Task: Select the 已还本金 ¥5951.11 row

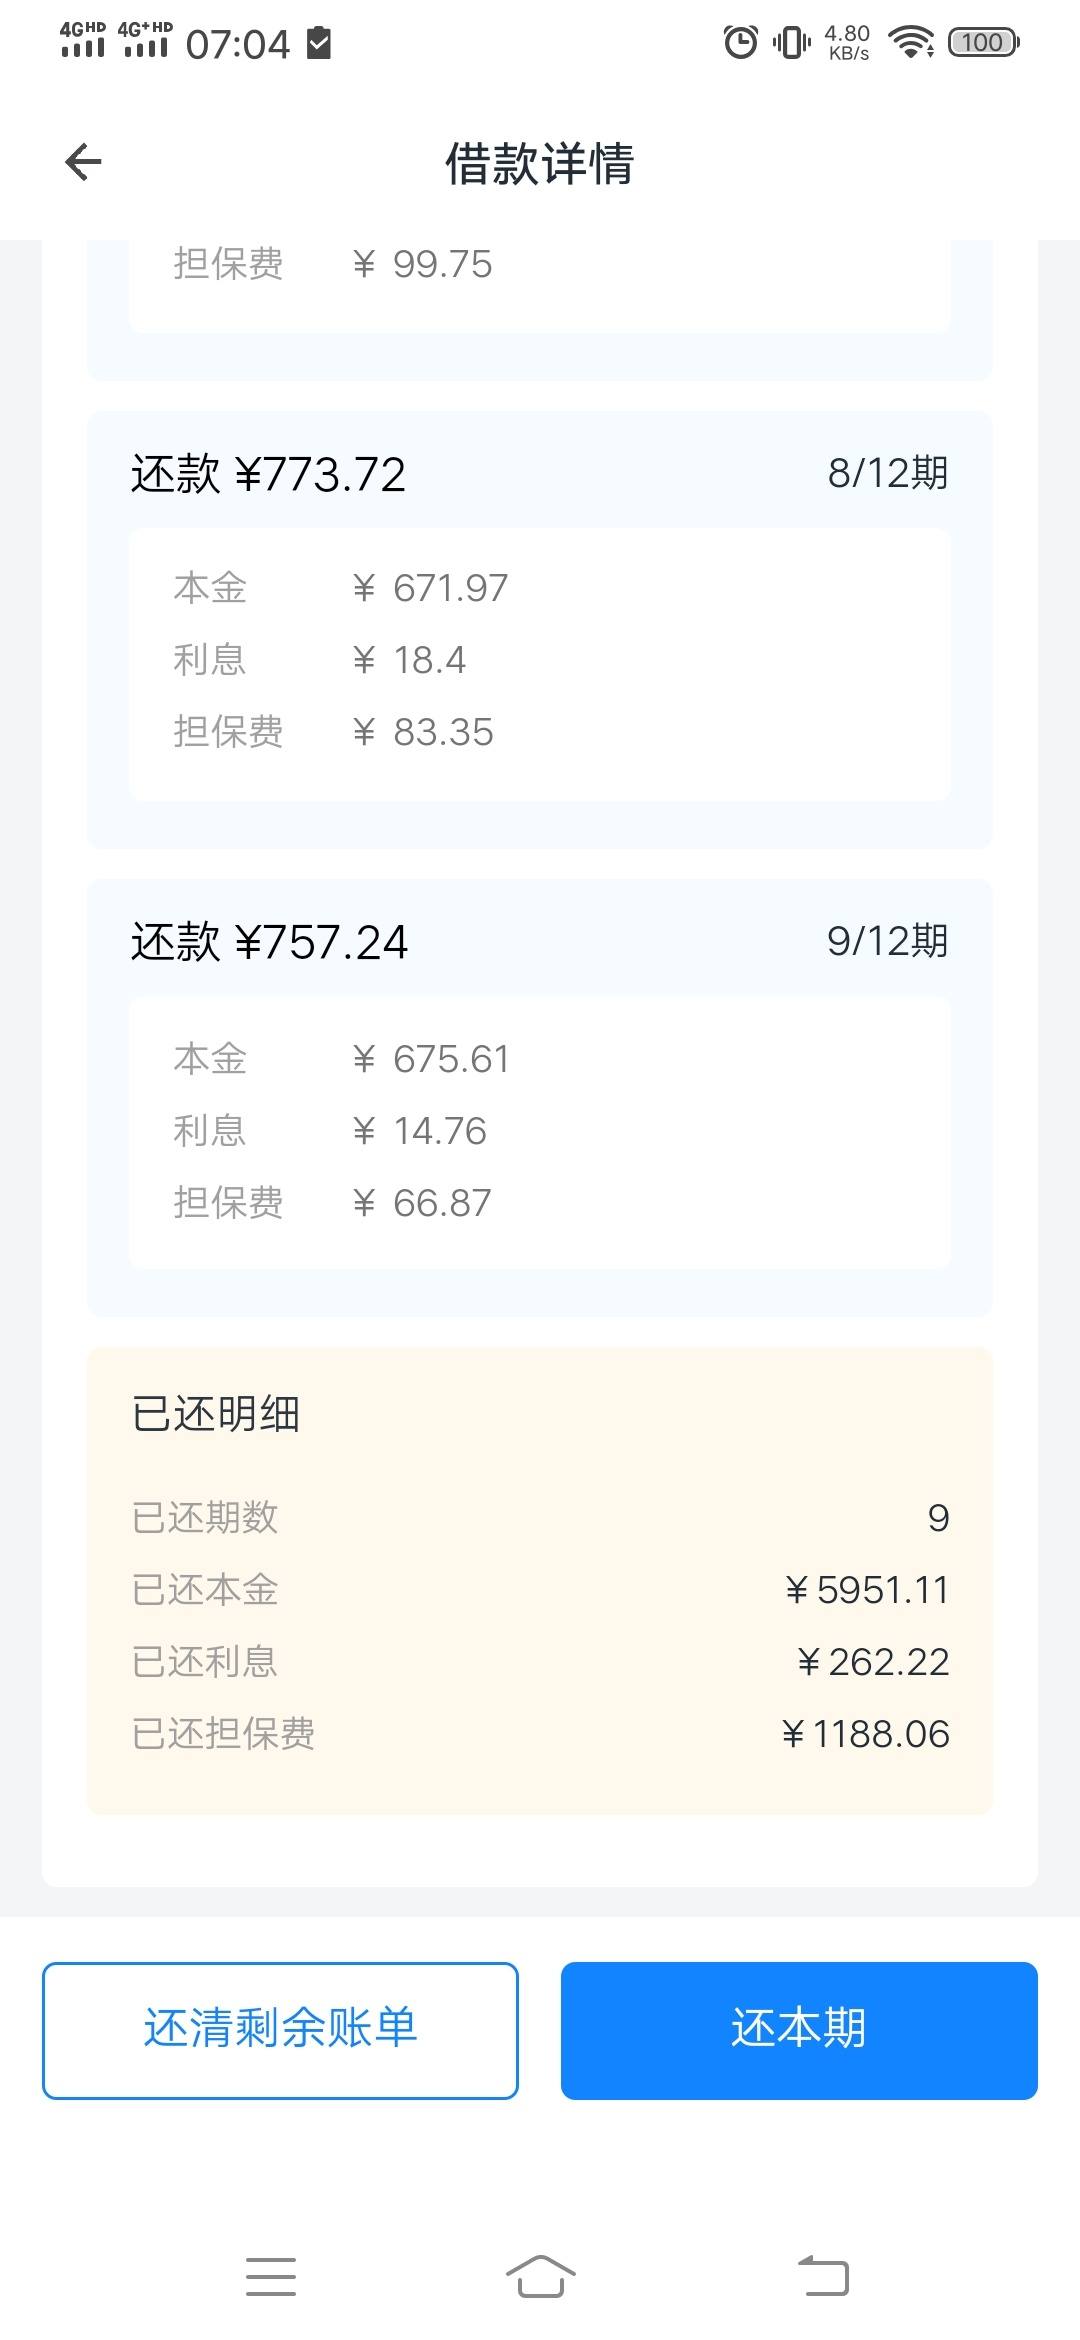Action: 540,1590
